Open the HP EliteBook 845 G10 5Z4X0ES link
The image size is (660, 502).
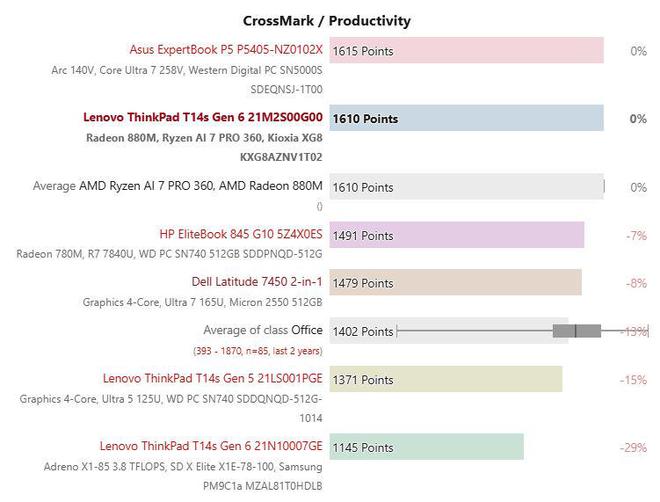[241, 234]
